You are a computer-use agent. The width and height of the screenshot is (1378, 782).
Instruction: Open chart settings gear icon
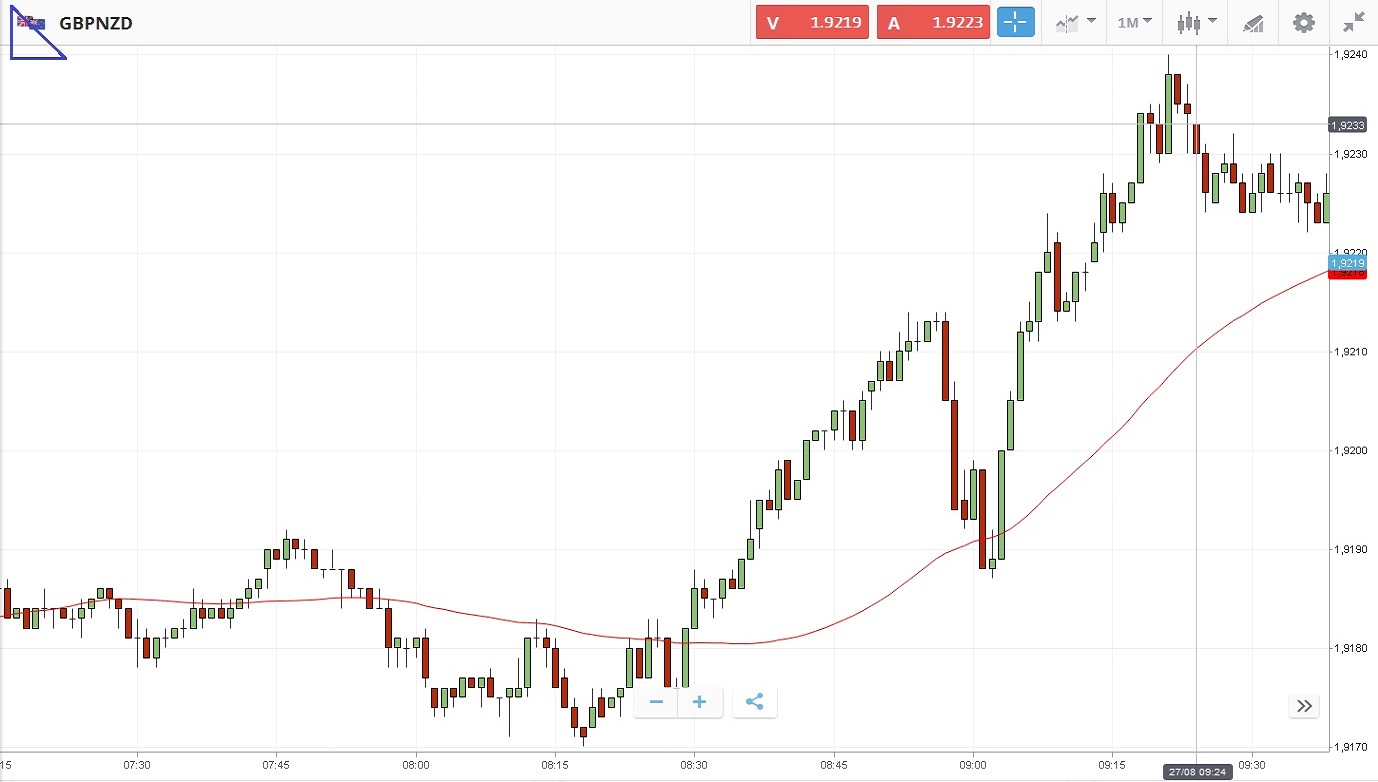(x=1304, y=22)
